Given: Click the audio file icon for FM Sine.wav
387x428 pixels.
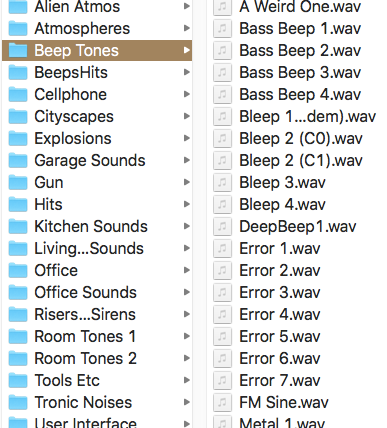Looking at the screenshot, I should pos(222,402).
